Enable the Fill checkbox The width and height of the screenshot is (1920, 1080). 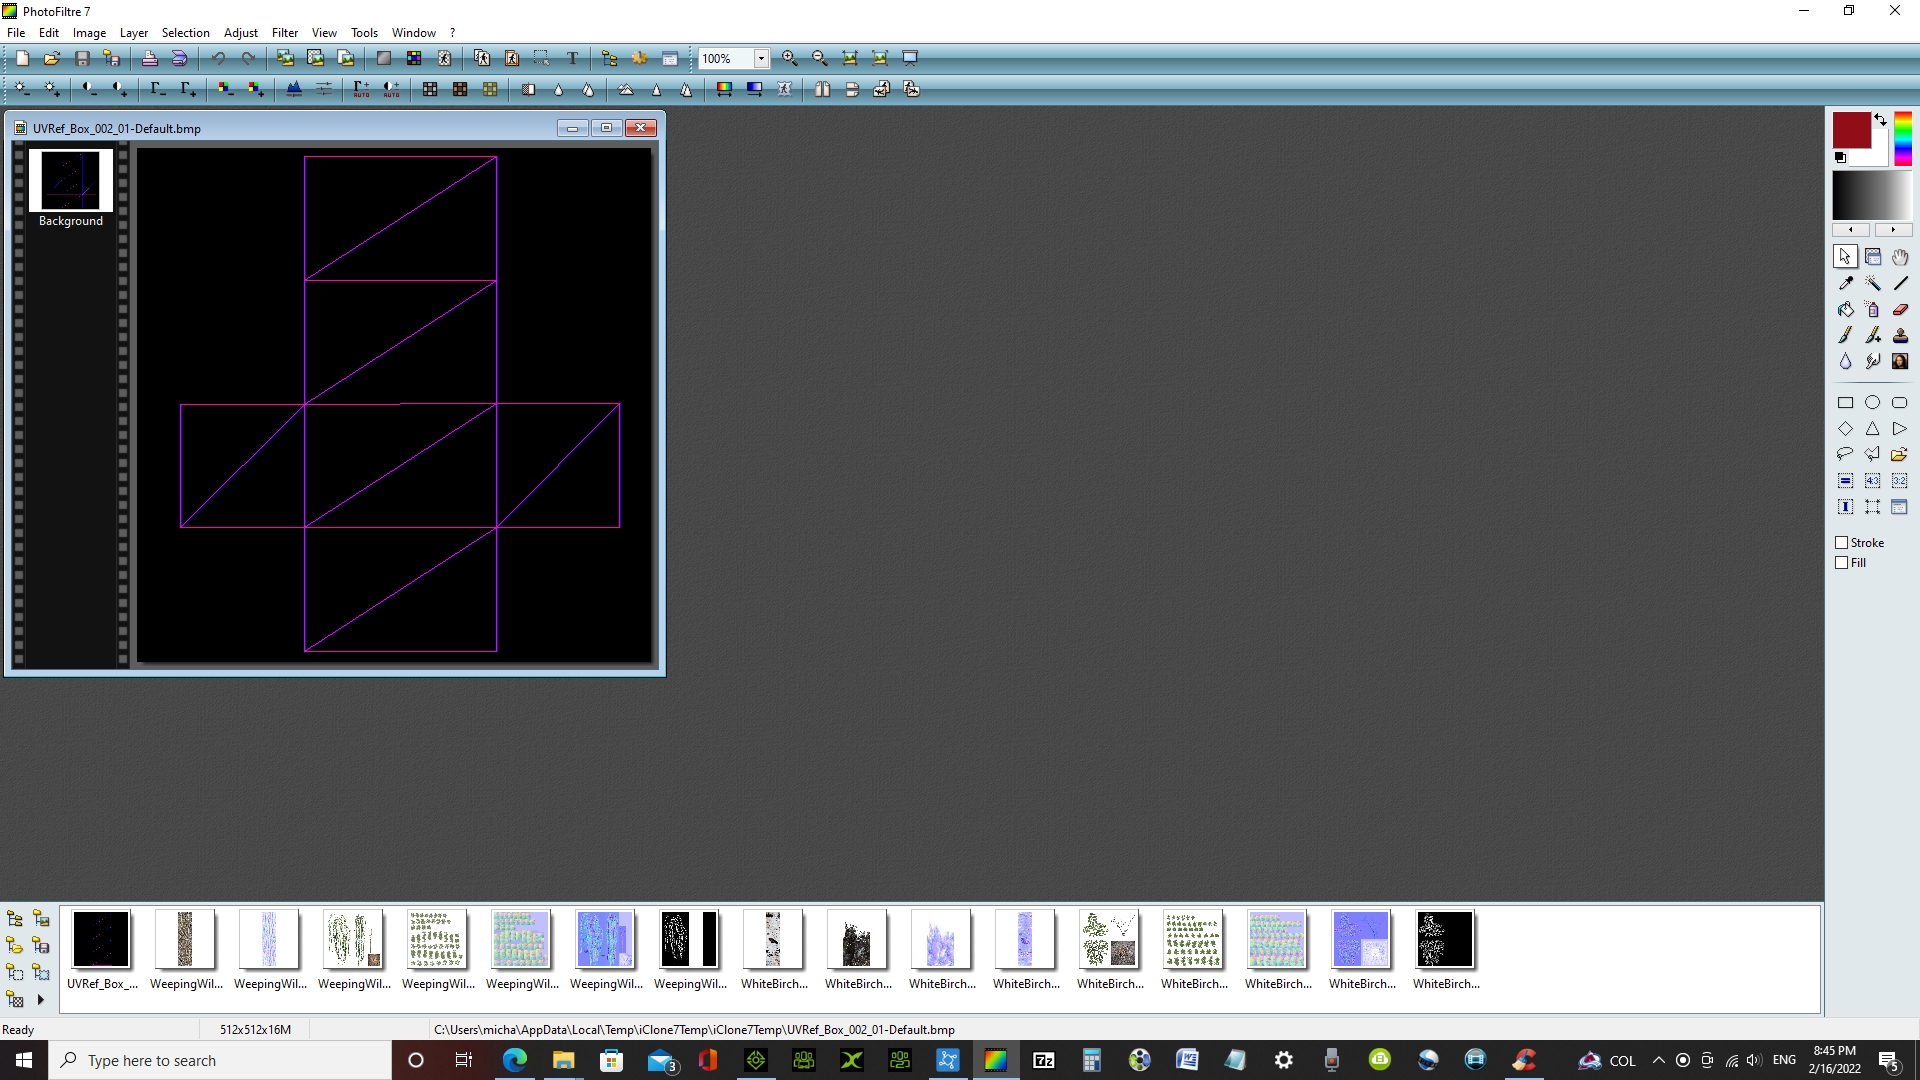[x=1842, y=563]
